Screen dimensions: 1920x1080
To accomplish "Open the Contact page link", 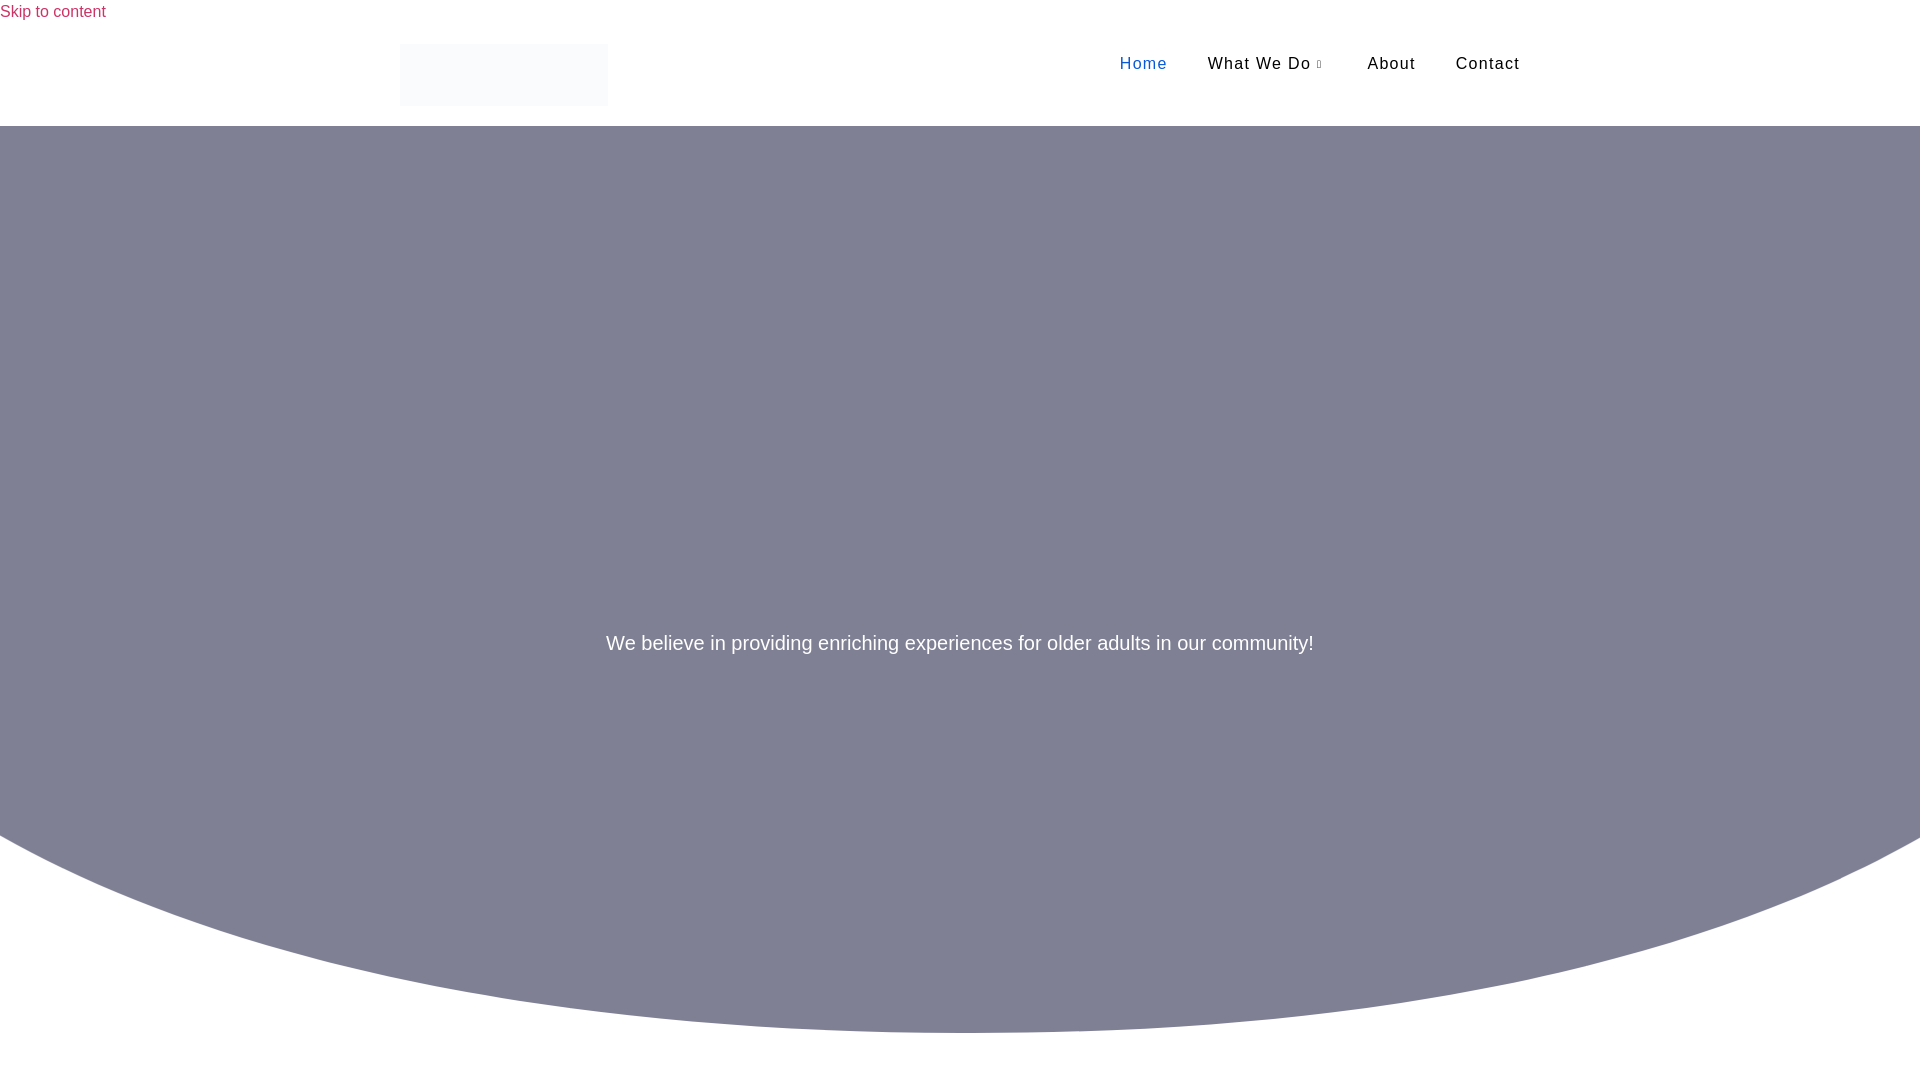I will 1487,64.
